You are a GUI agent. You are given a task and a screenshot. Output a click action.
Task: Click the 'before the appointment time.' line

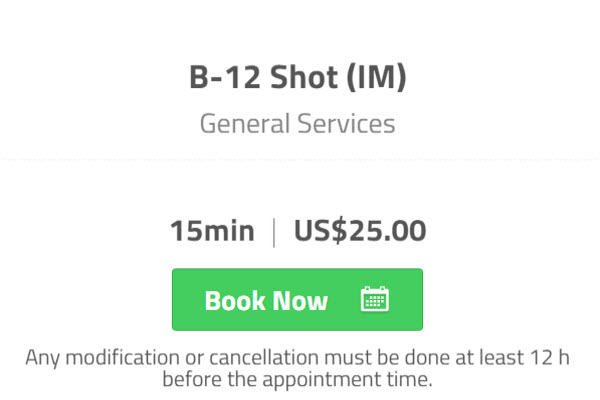(x=297, y=380)
